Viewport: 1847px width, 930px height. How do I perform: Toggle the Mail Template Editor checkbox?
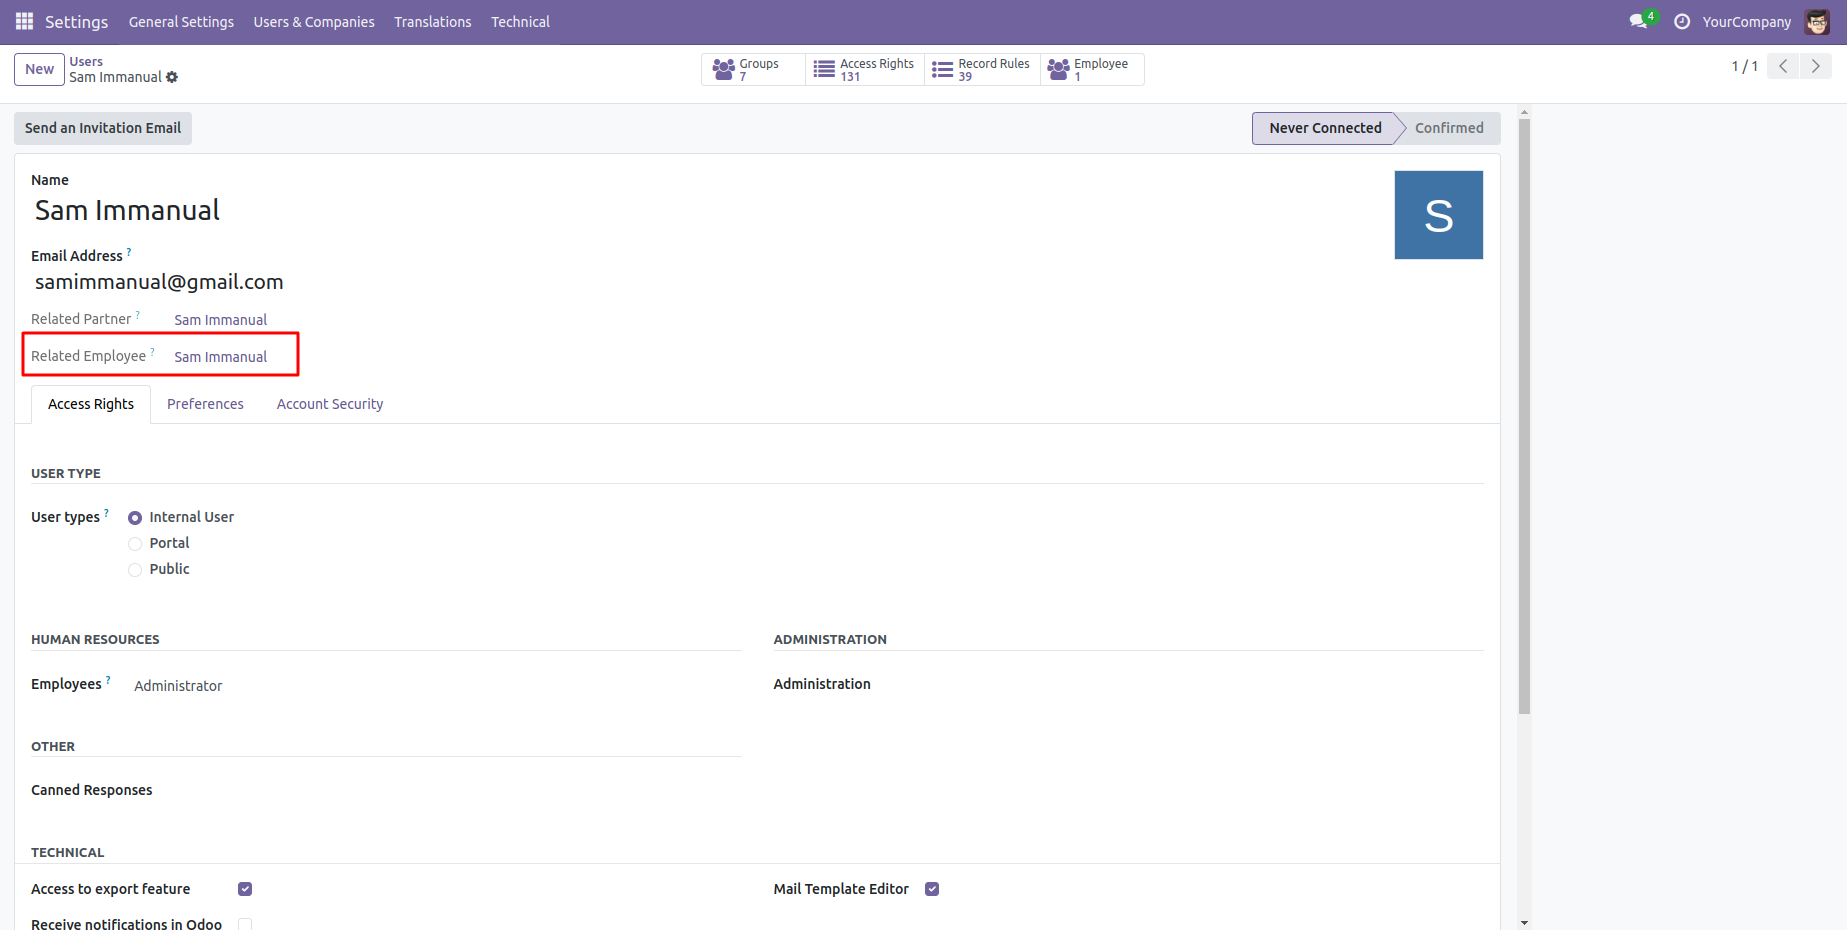coord(932,889)
